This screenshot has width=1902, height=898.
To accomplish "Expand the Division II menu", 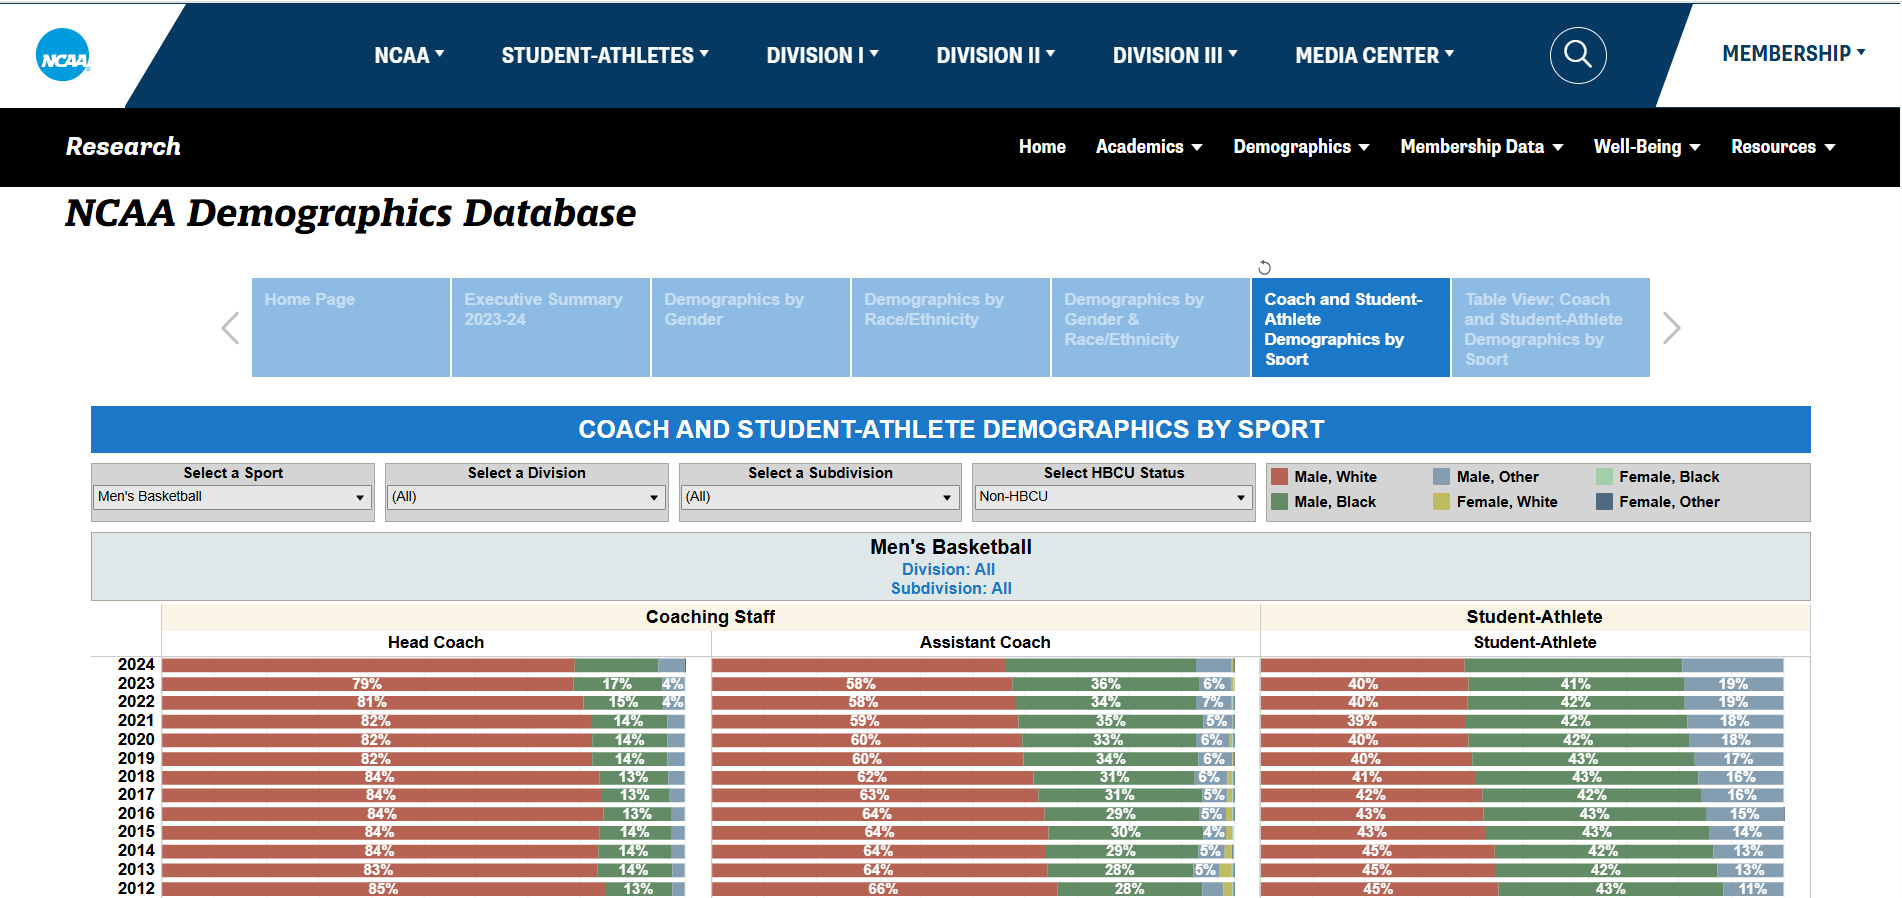I will (x=995, y=55).
